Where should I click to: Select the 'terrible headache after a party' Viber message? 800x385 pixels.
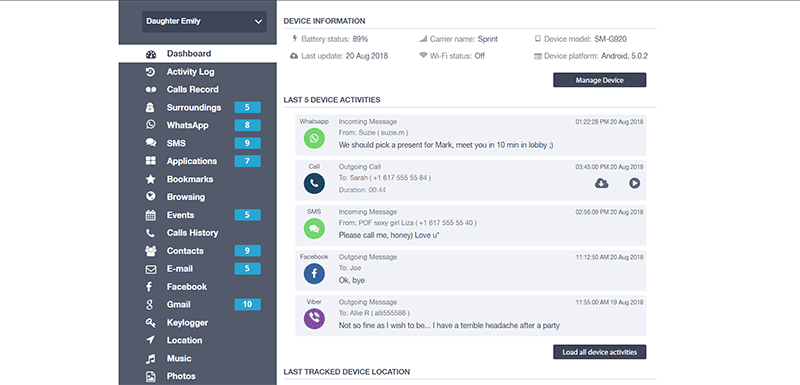click(449, 325)
